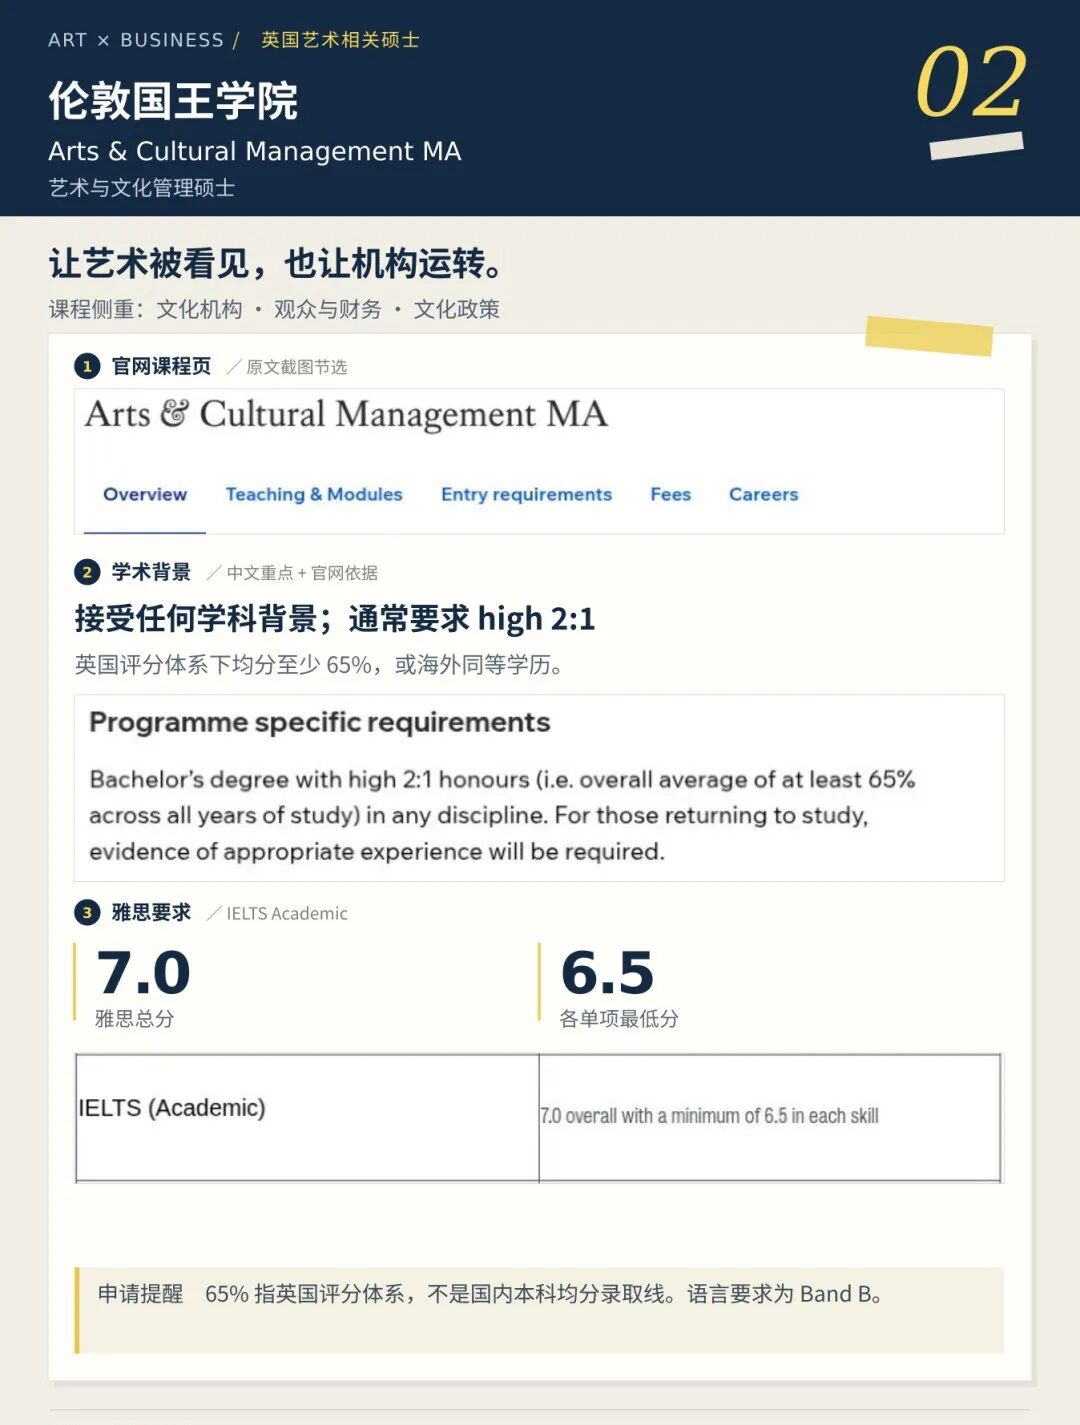Click 'Arts & Cultural Management MA' header subtitle
The height and width of the screenshot is (1425, 1080).
[254, 151]
